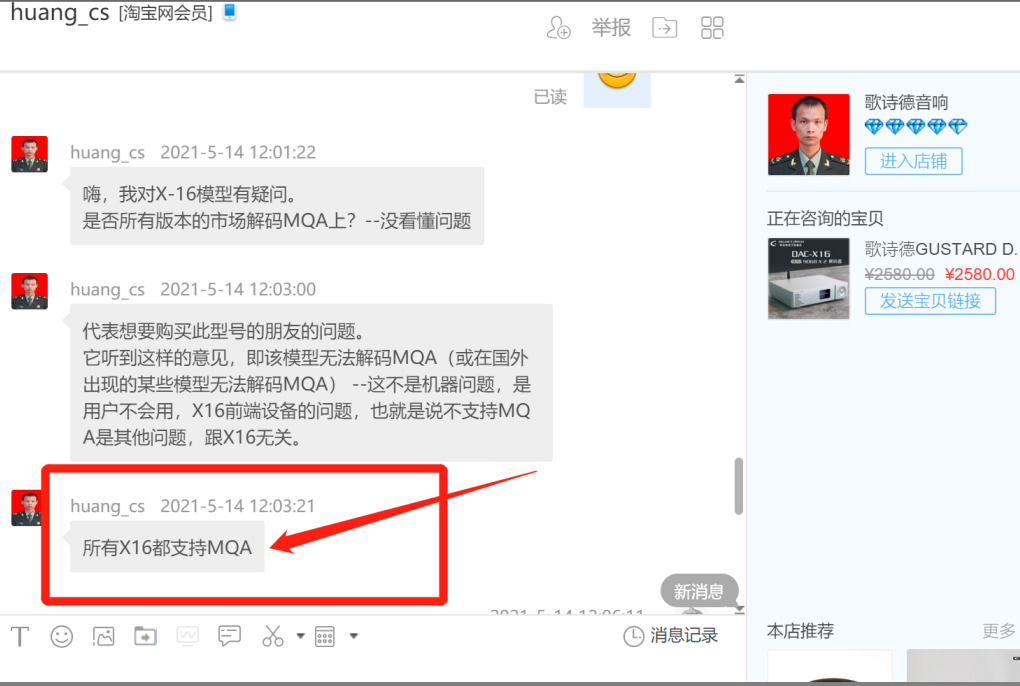Image resolution: width=1020 pixels, height=686 pixels.
Task: Open 消息记录 message history
Action: tap(671, 636)
